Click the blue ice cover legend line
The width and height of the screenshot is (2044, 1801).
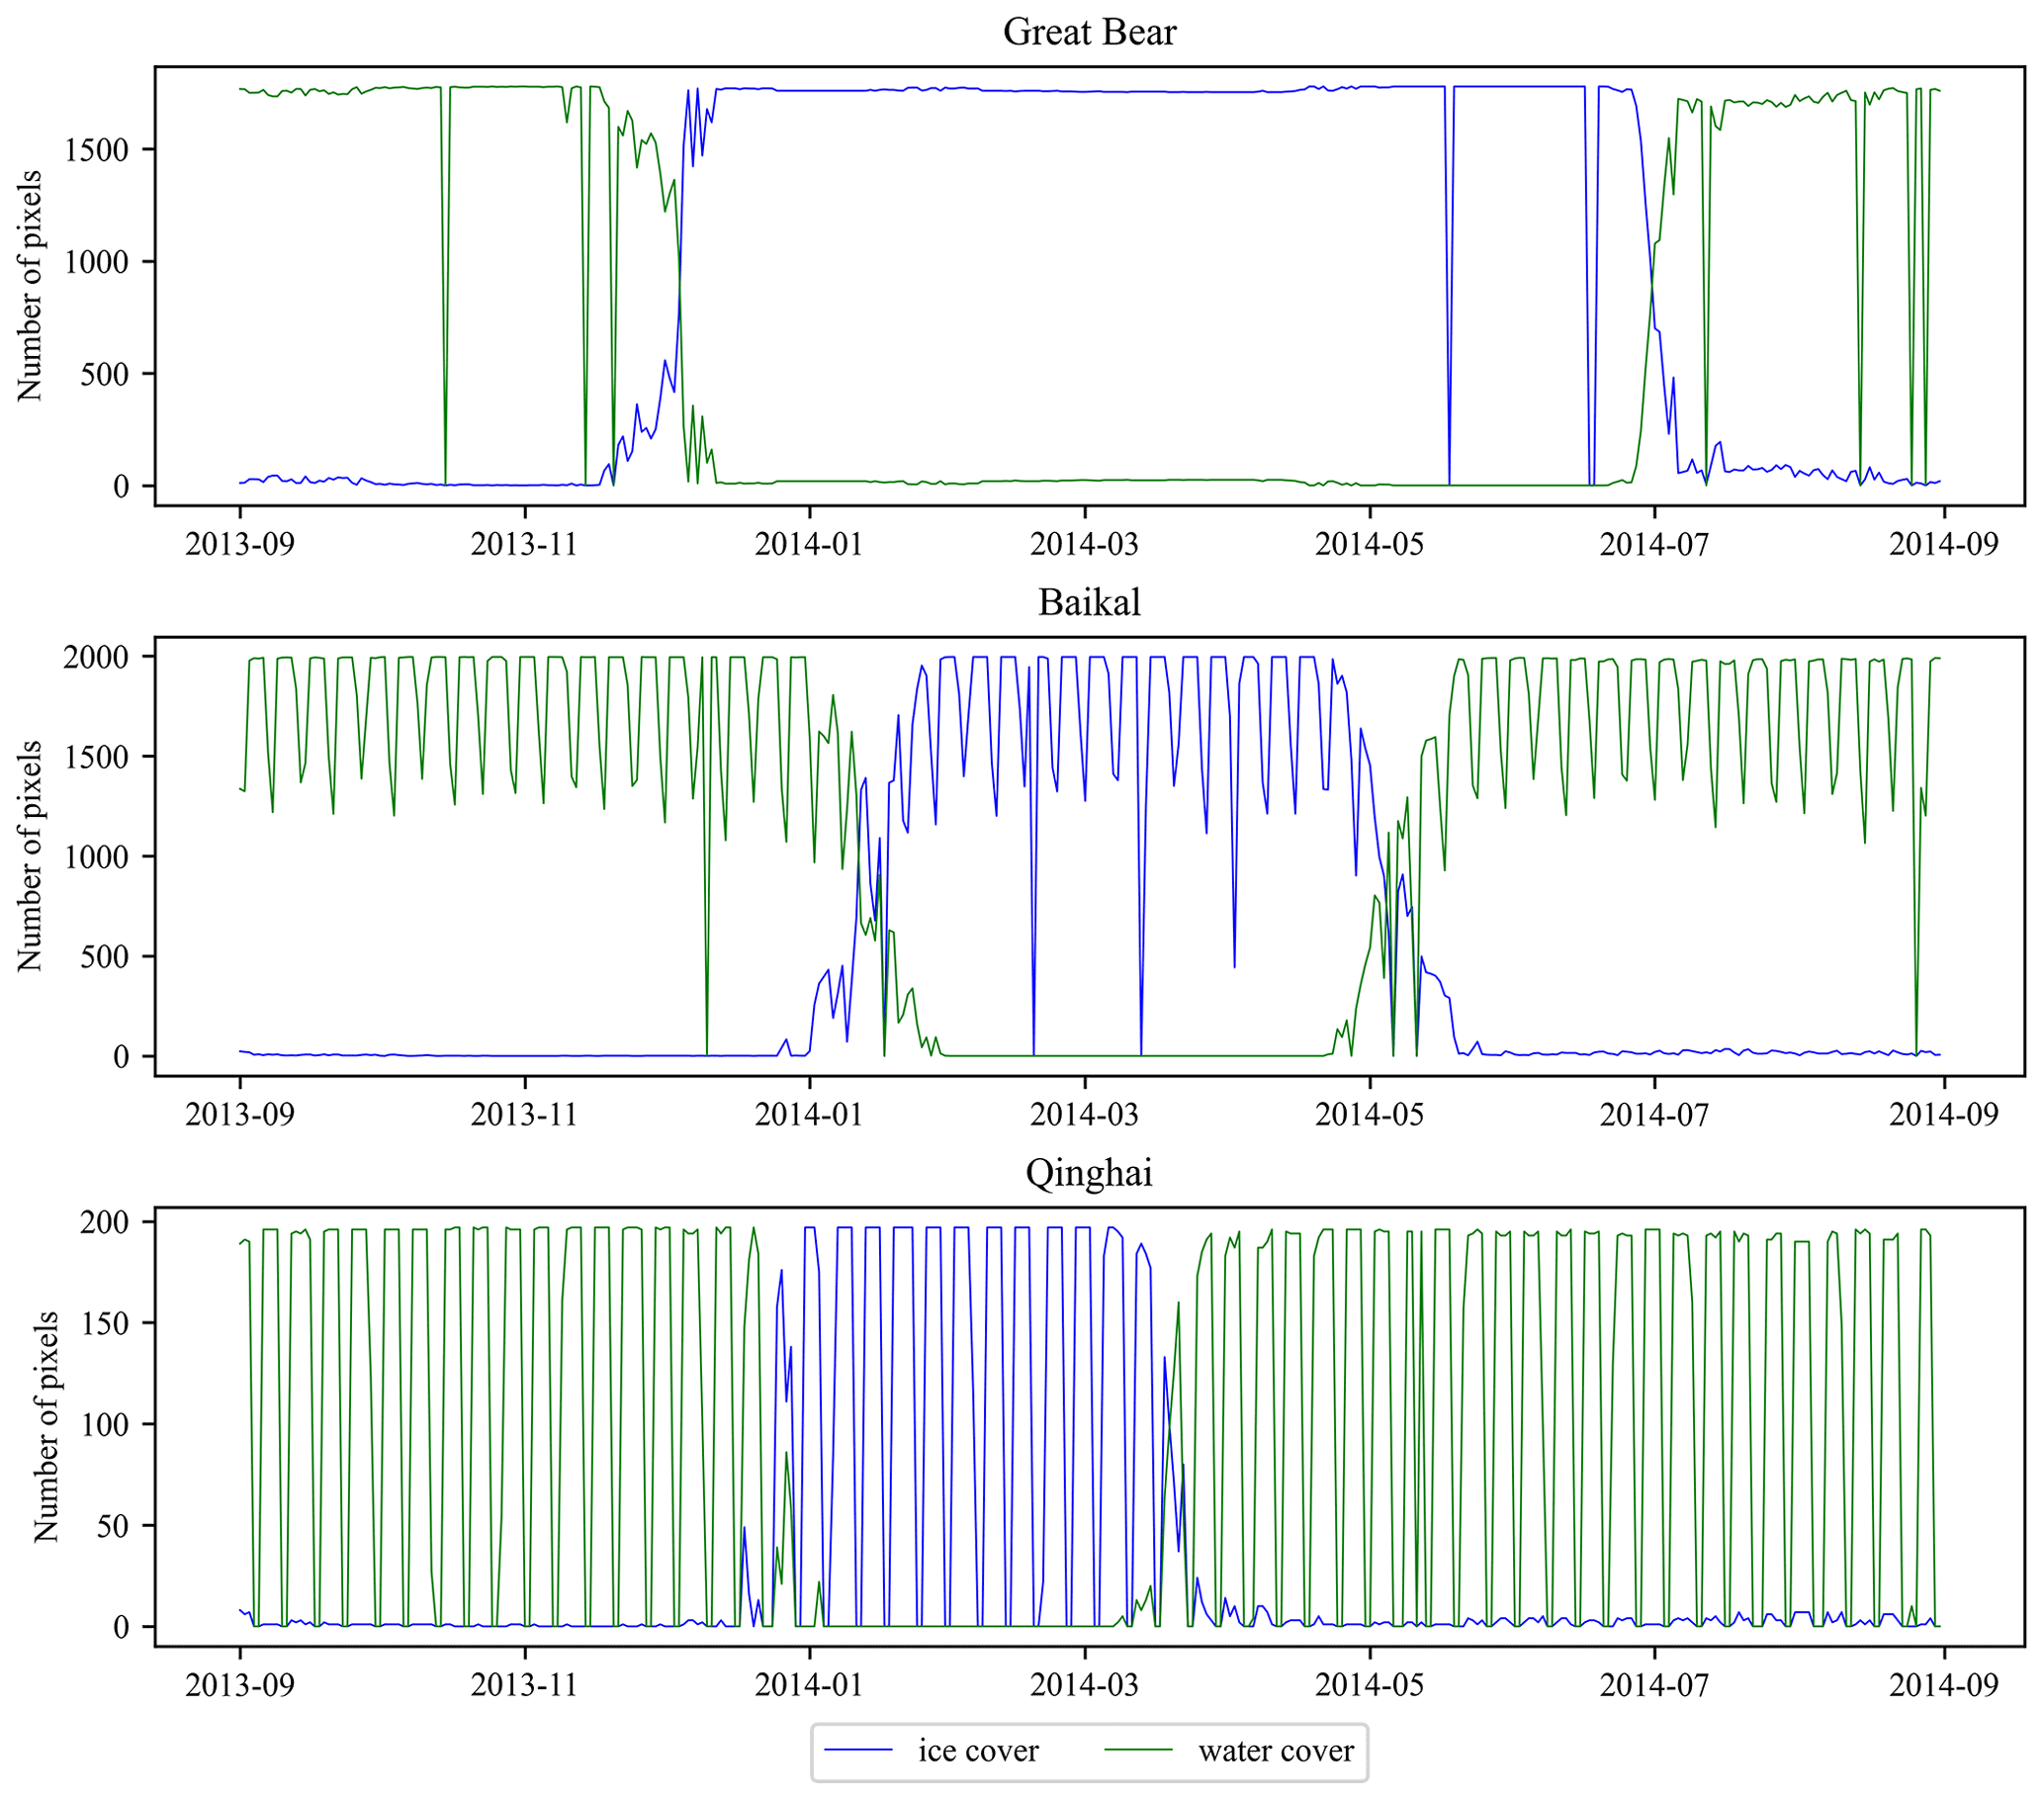(x=858, y=1750)
